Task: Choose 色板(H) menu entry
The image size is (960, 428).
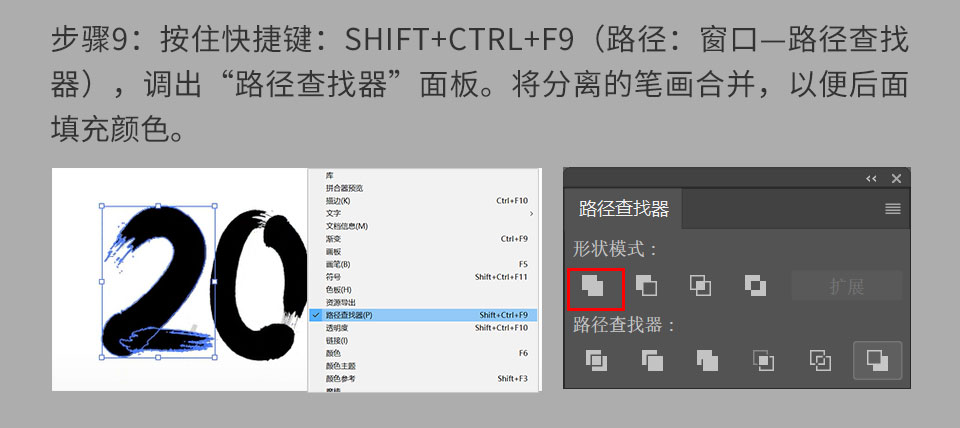Action: pyautogui.click(x=422, y=290)
